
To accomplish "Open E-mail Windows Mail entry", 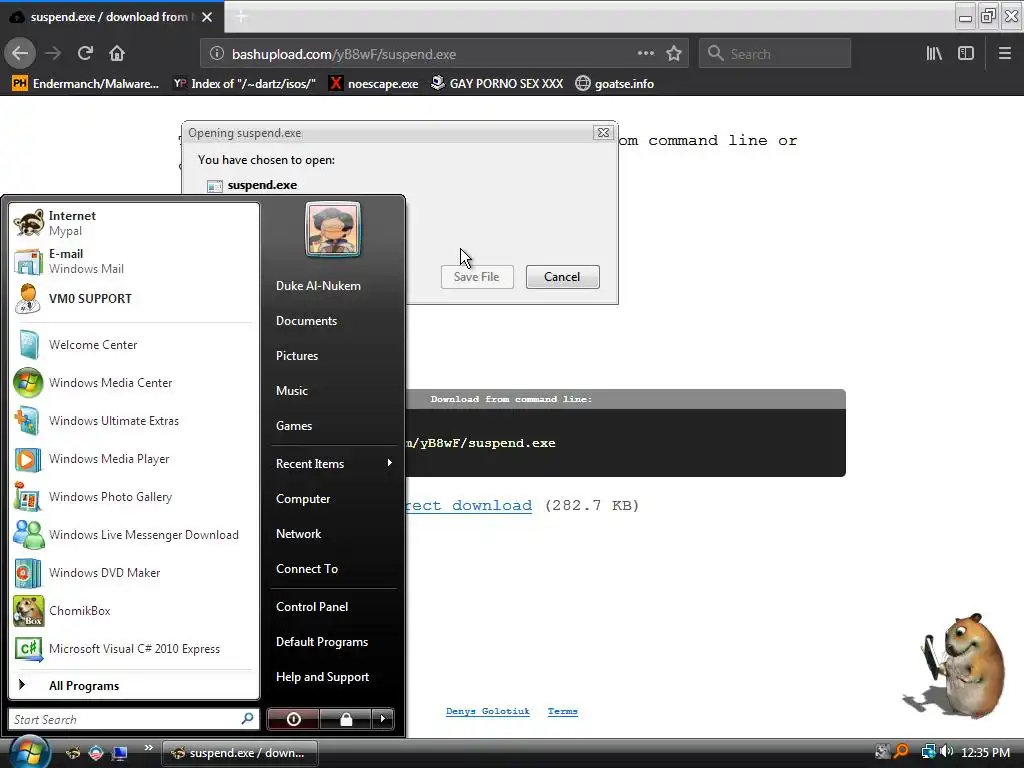I will point(134,261).
